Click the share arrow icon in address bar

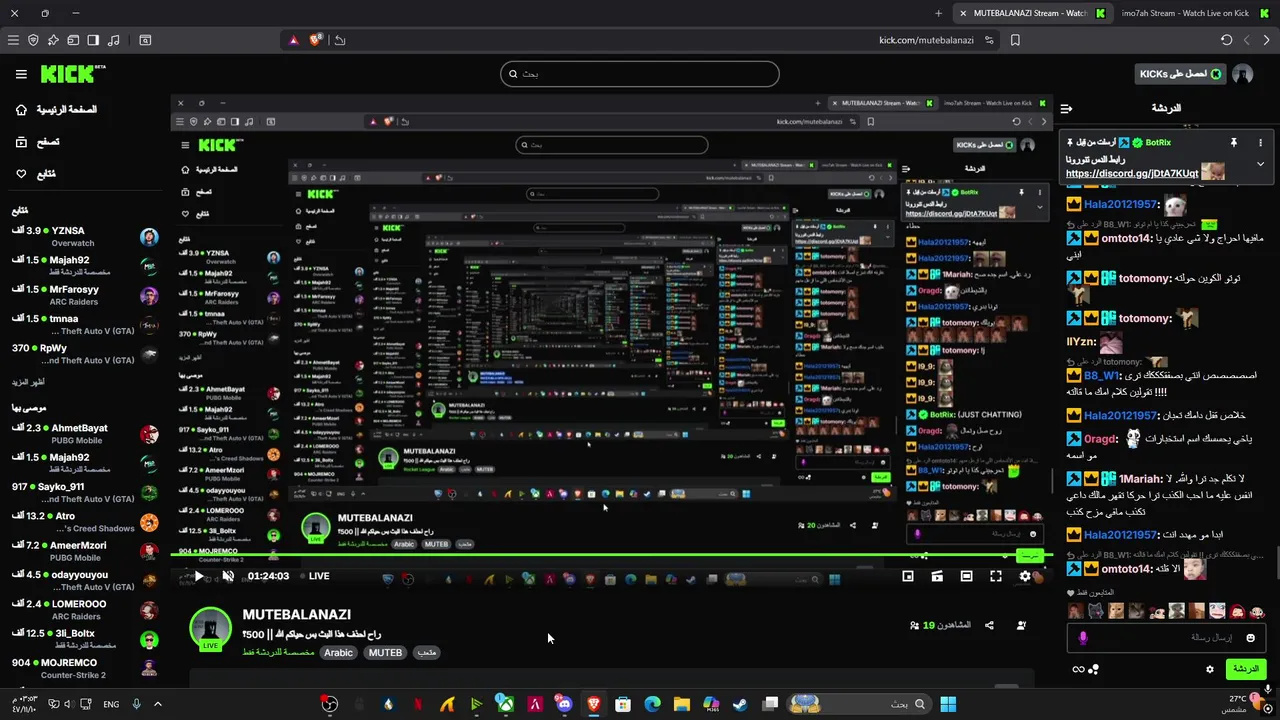(340, 40)
